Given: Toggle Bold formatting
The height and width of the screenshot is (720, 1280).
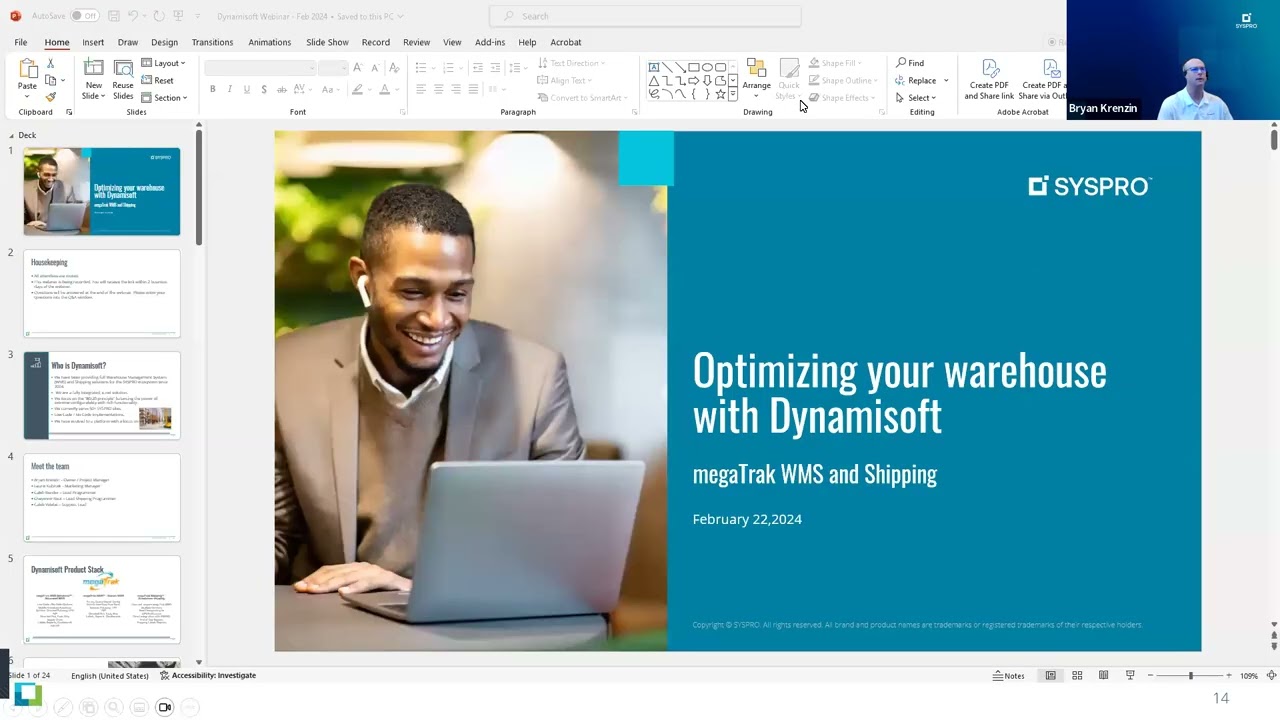Looking at the screenshot, I should [x=212, y=89].
